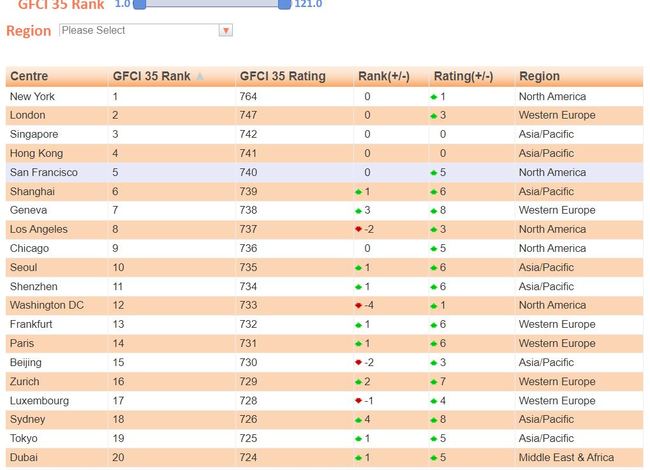The height and width of the screenshot is (470, 650).
Task: Sort by Region column header
Action: click(x=539, y=77)
